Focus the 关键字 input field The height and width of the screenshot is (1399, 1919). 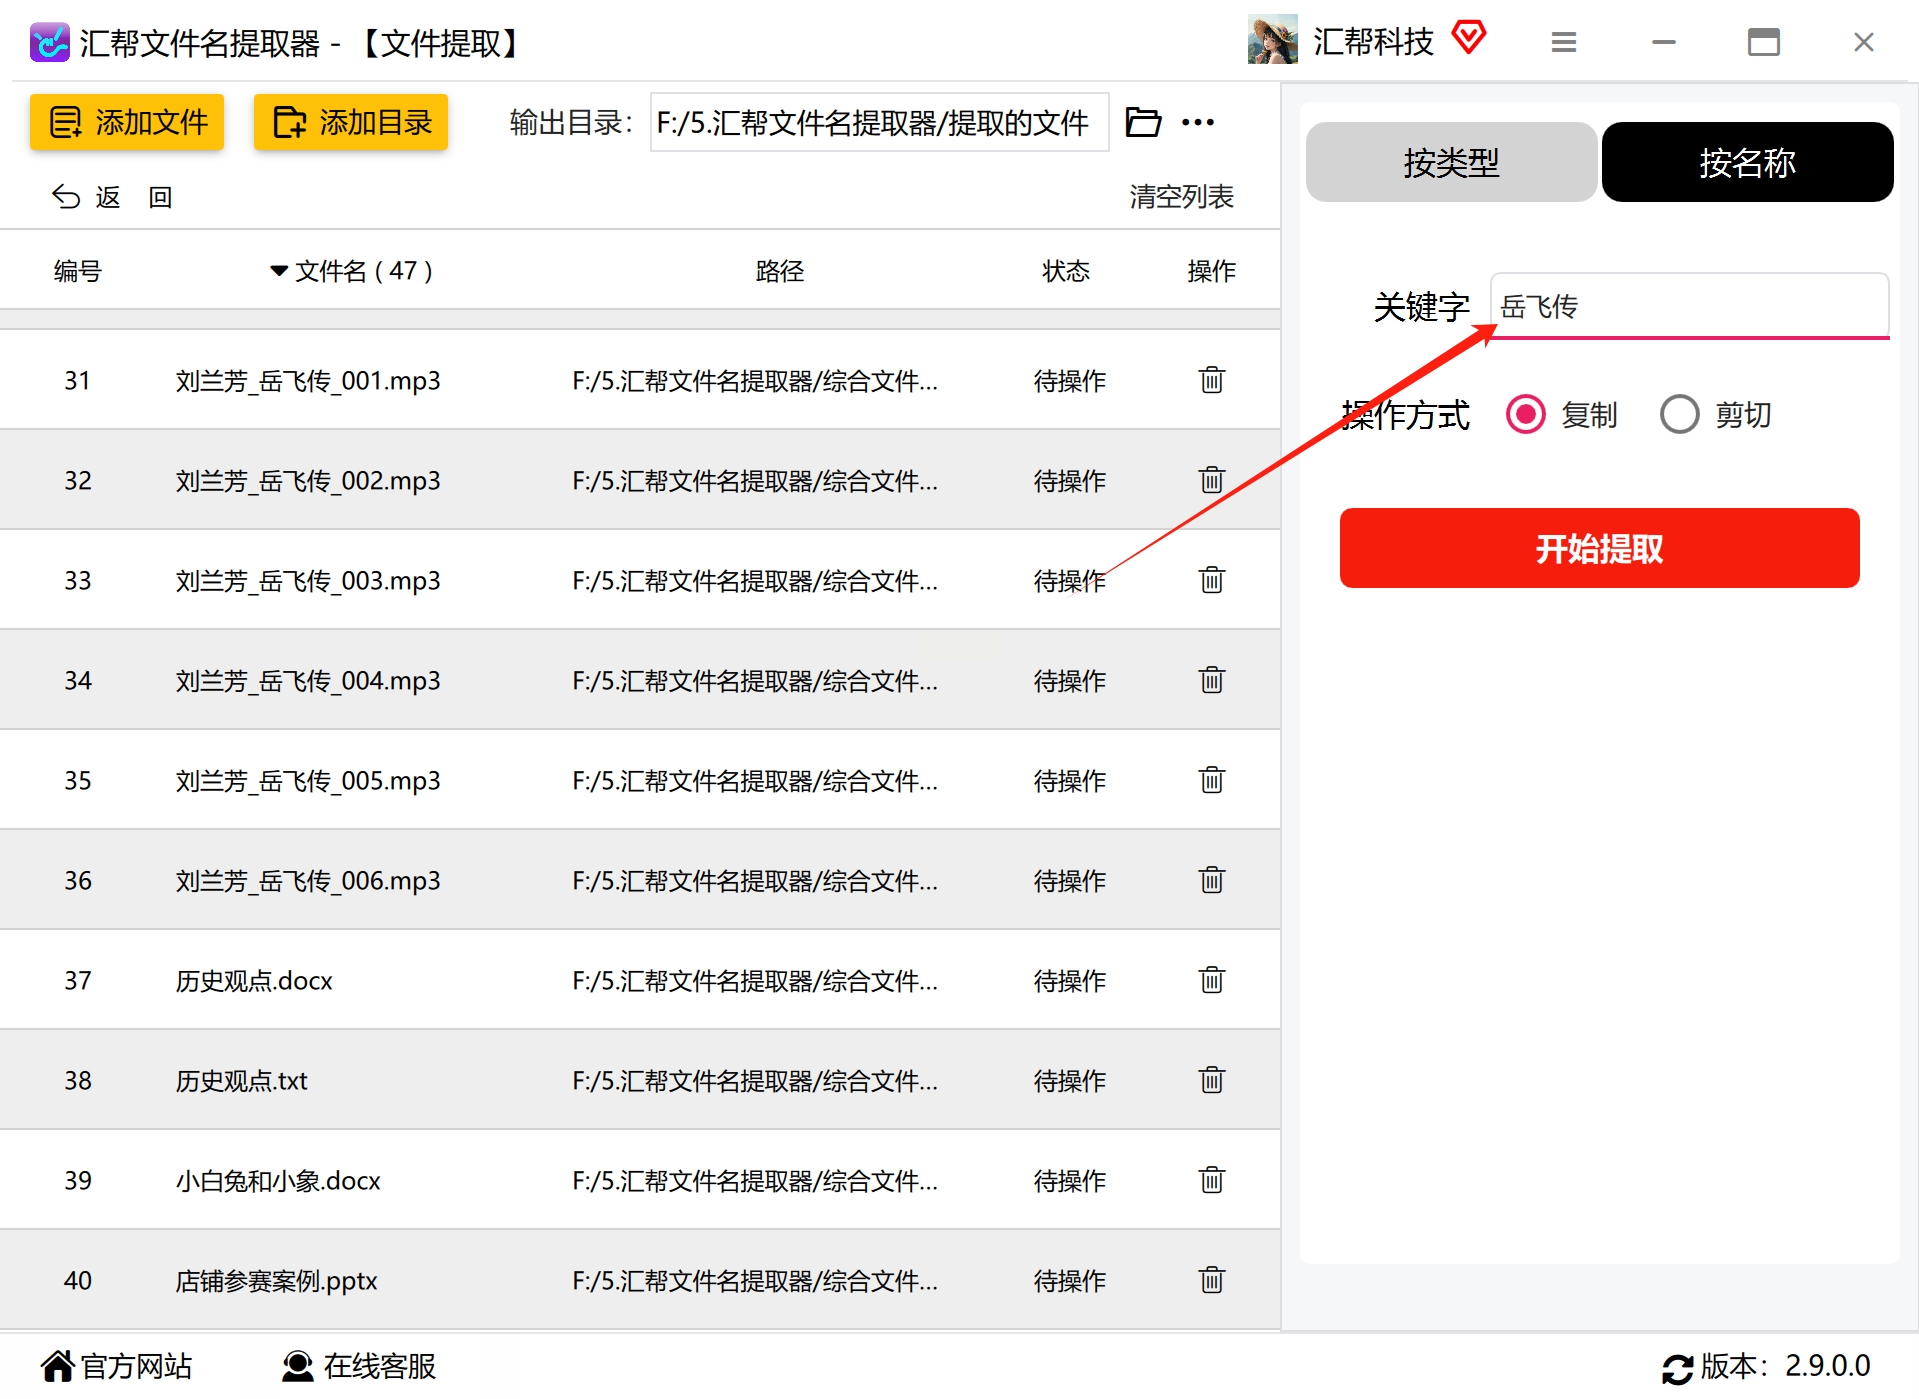coord(1689,306)
